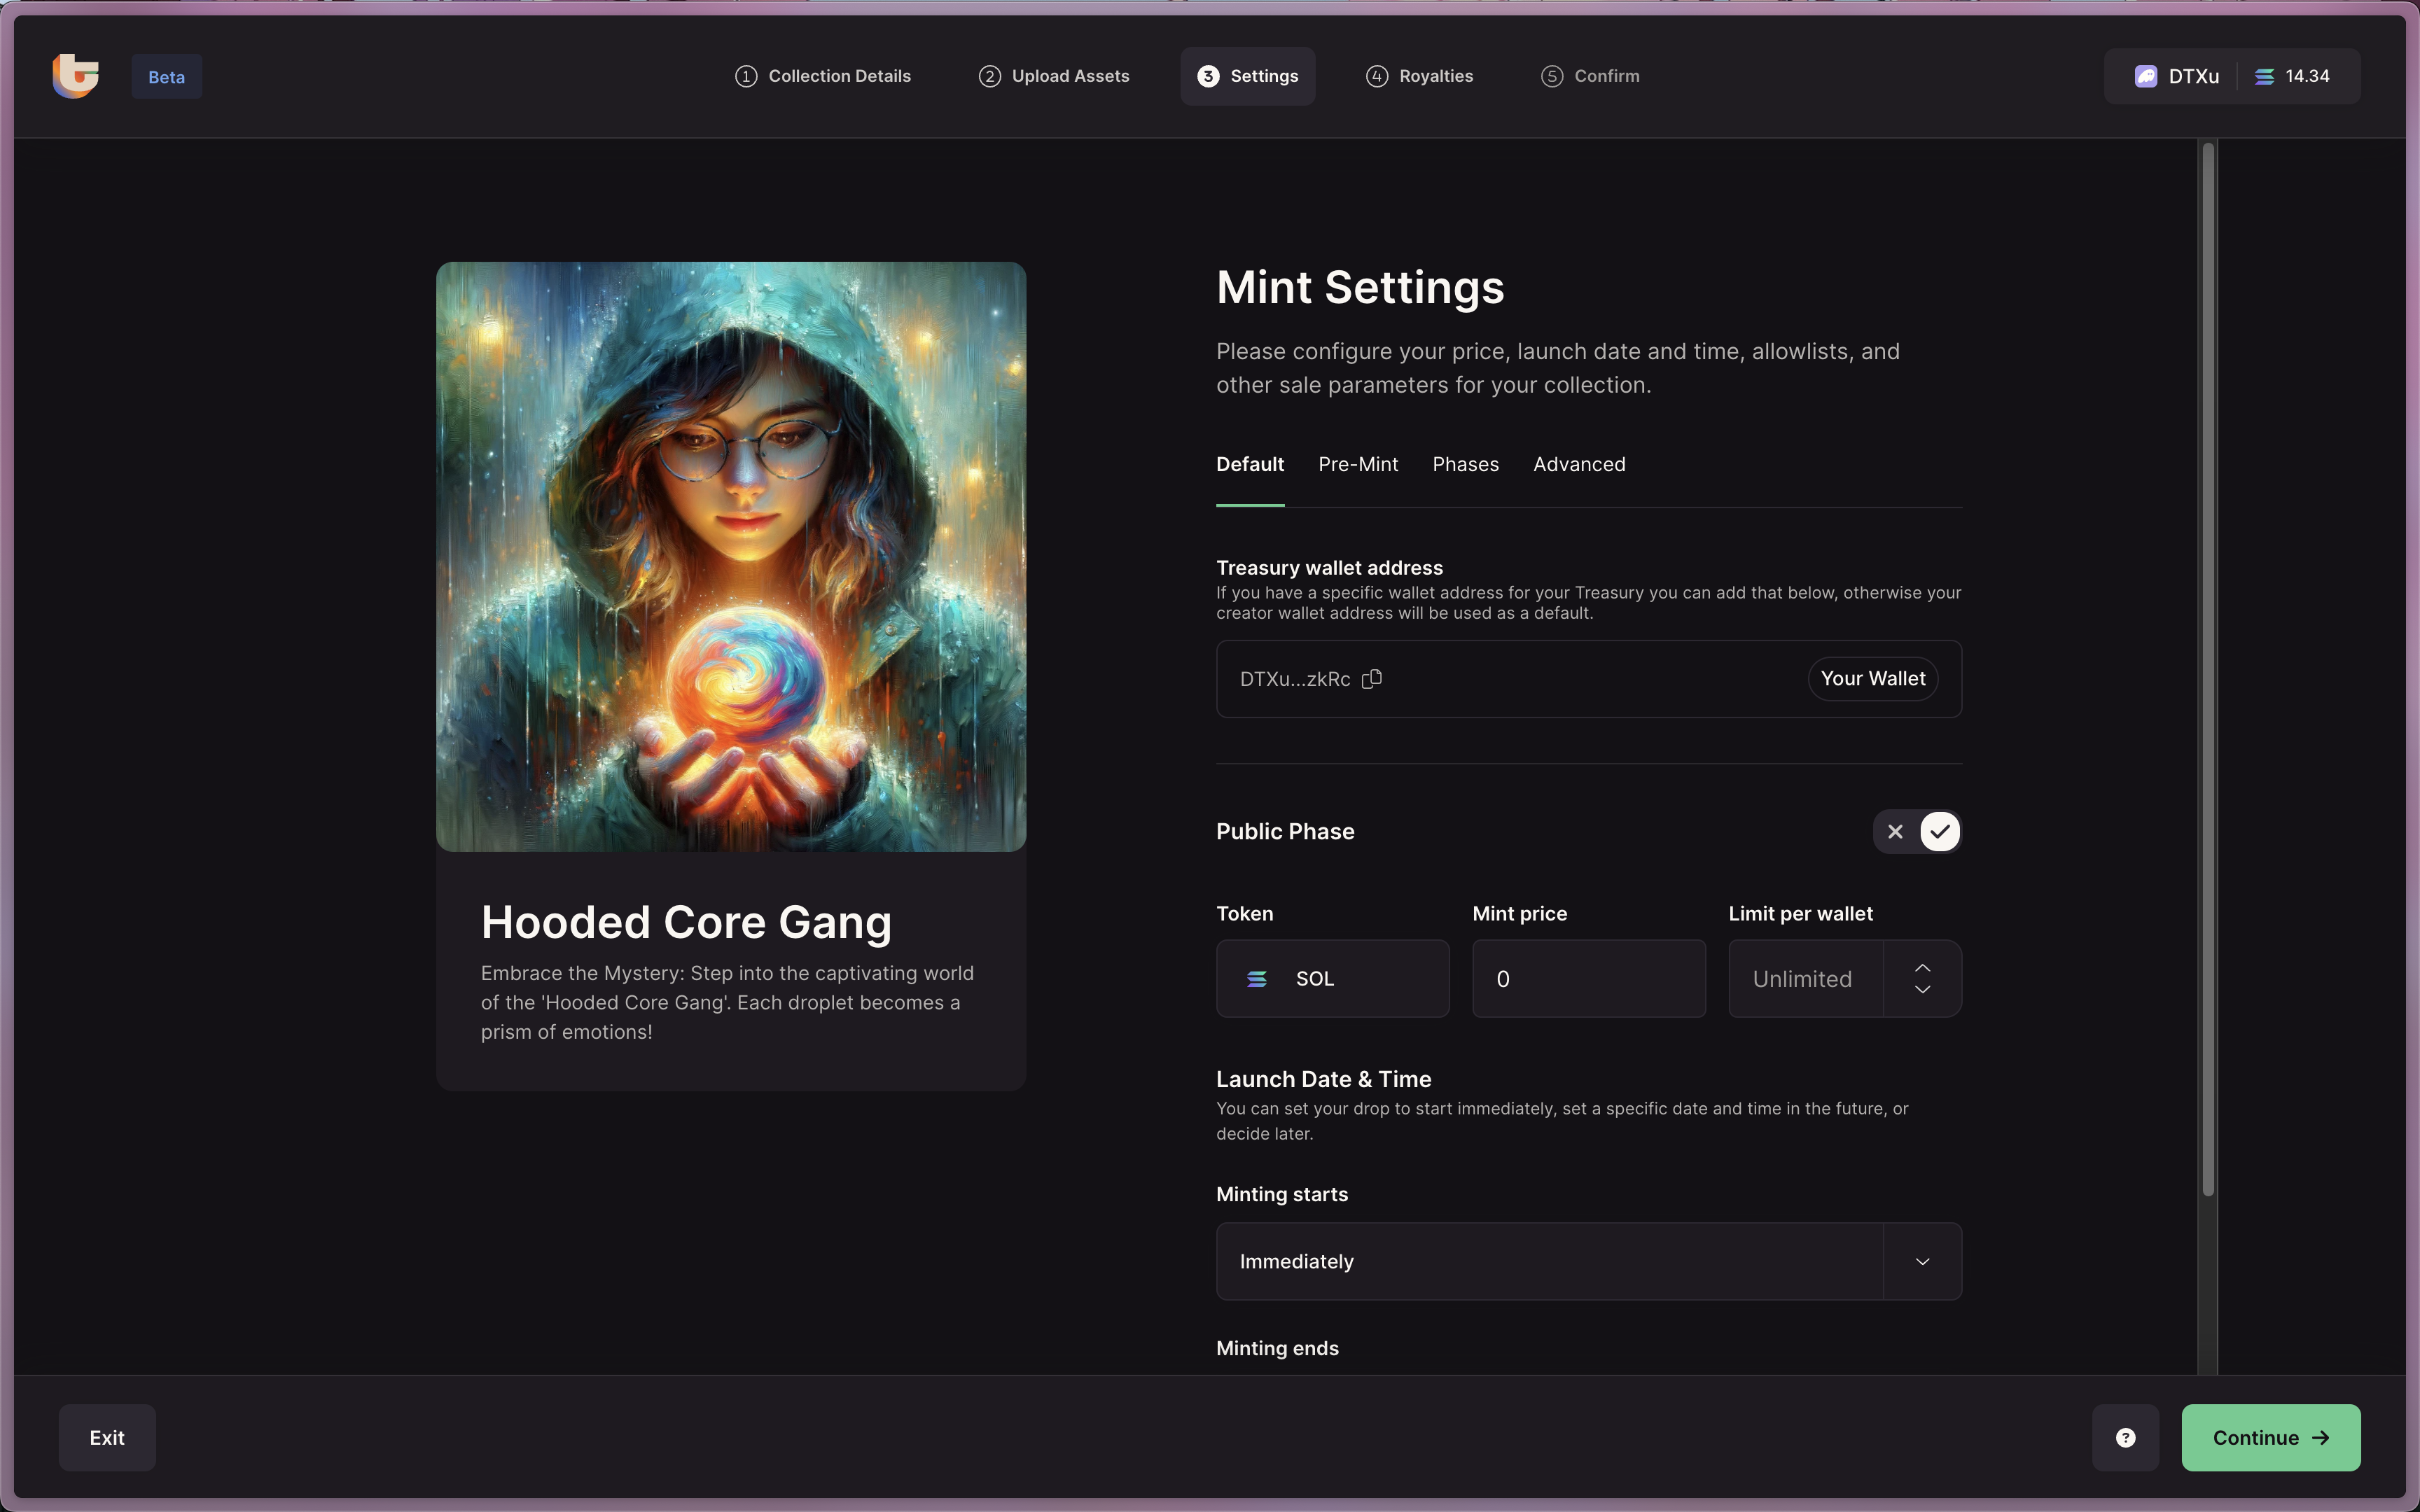Click the orange app logo
Viewport: 2420px width, 1512px height.
point(76,76)
